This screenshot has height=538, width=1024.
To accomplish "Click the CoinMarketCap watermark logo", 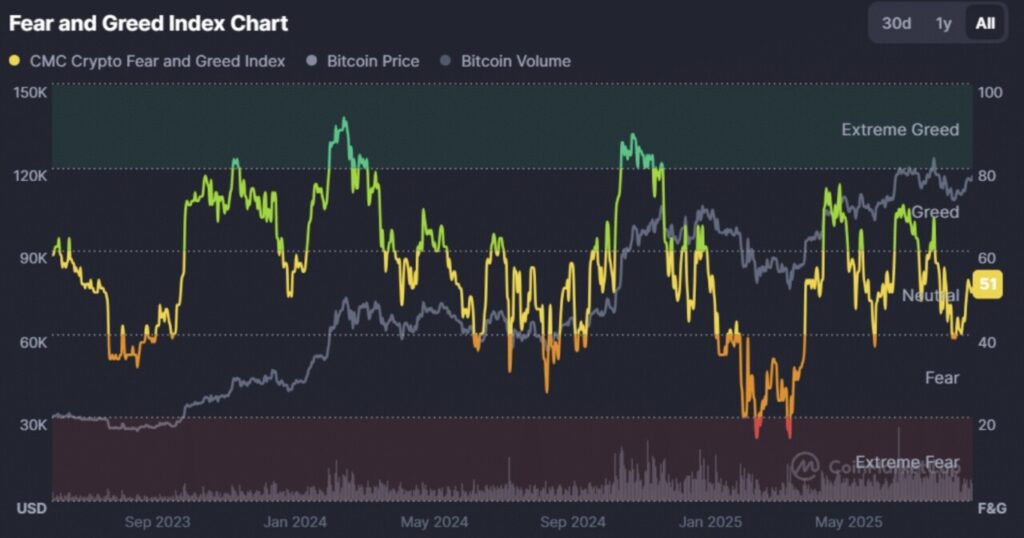I will 805,465.
